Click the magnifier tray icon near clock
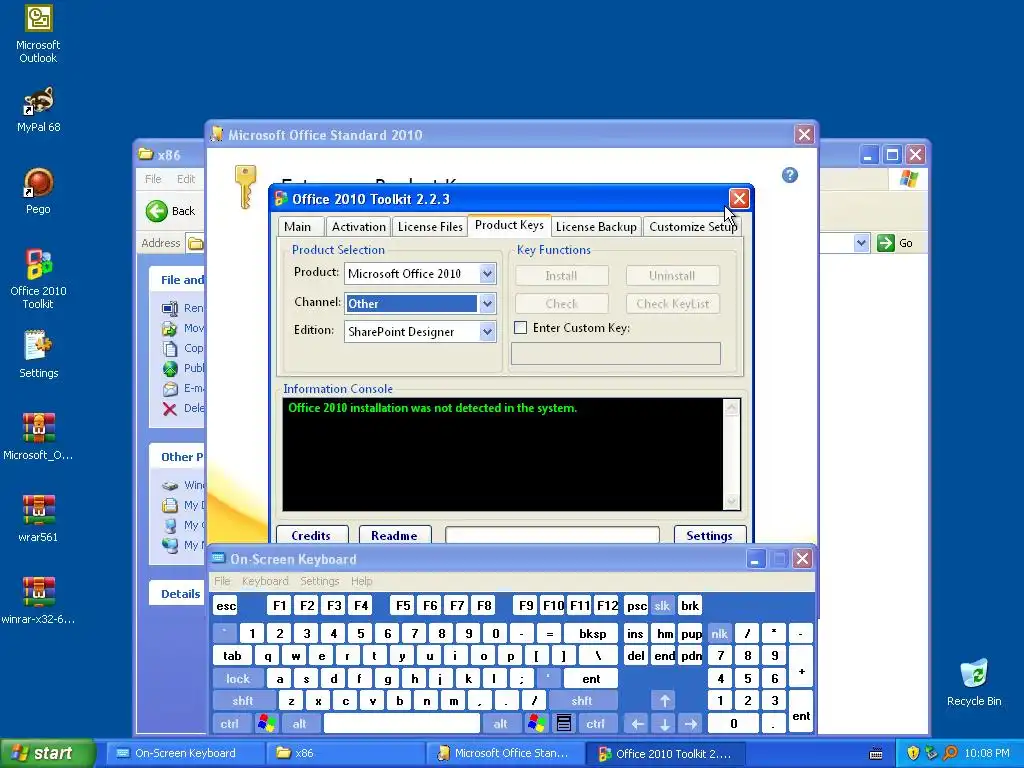The width and height of the screenshot is (1024, 768). 950,753
